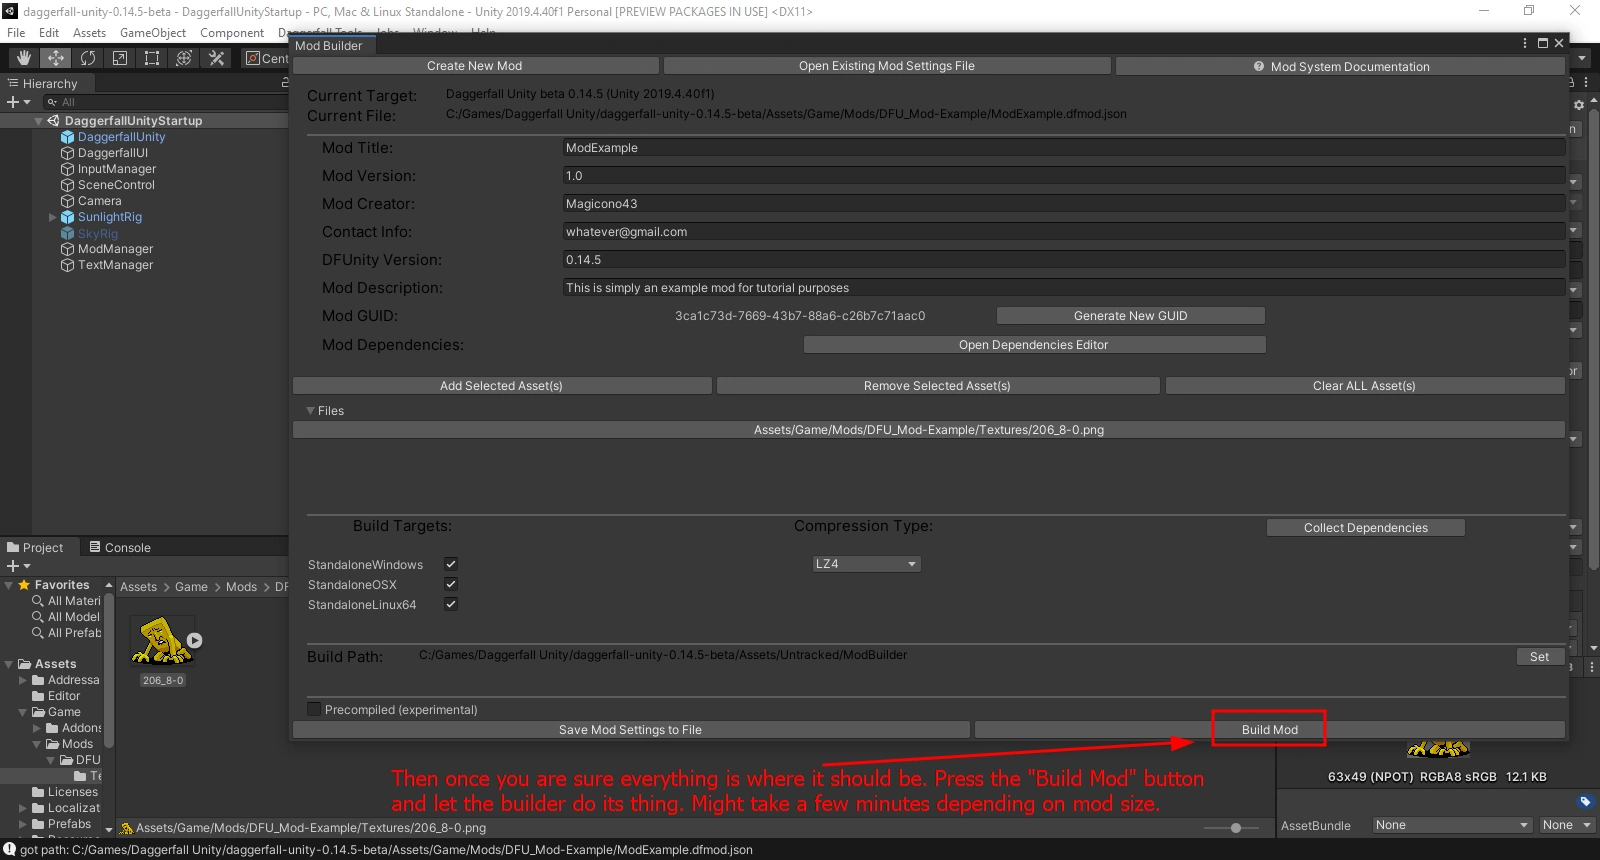This screenshot has height=860, width=1600.
Task: Open the custom editor tools
Action: 216,58
